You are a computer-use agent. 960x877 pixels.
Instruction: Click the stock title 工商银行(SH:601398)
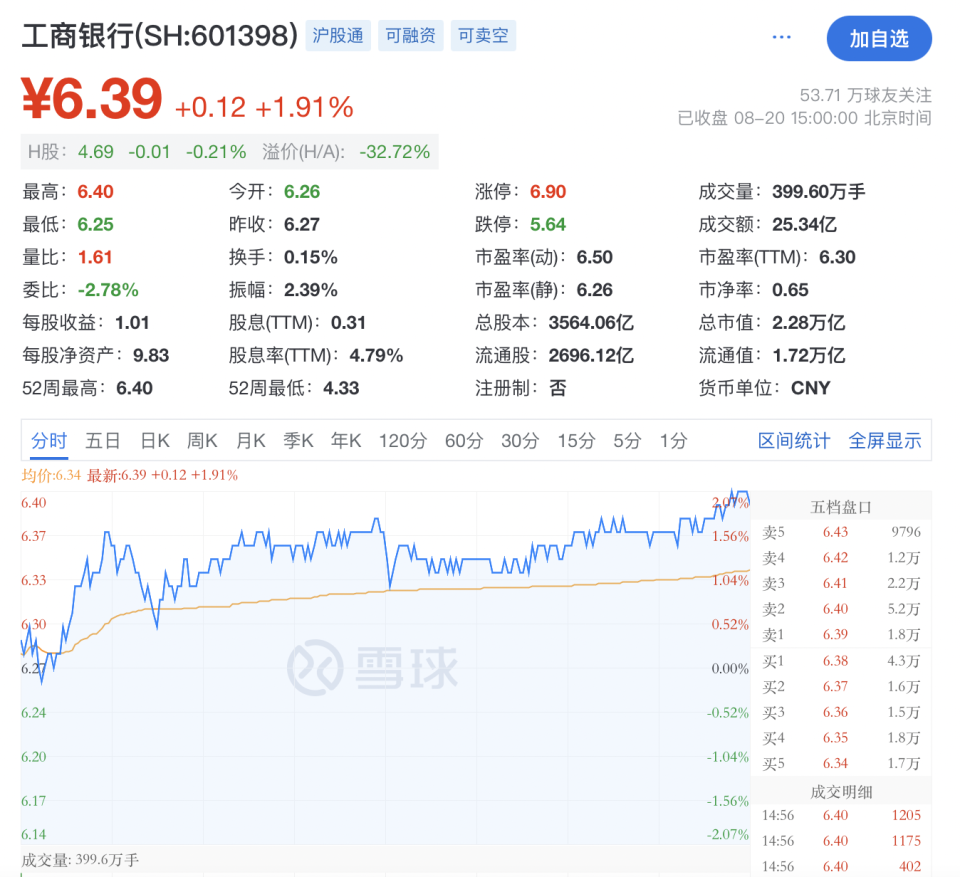click(160, 36)
